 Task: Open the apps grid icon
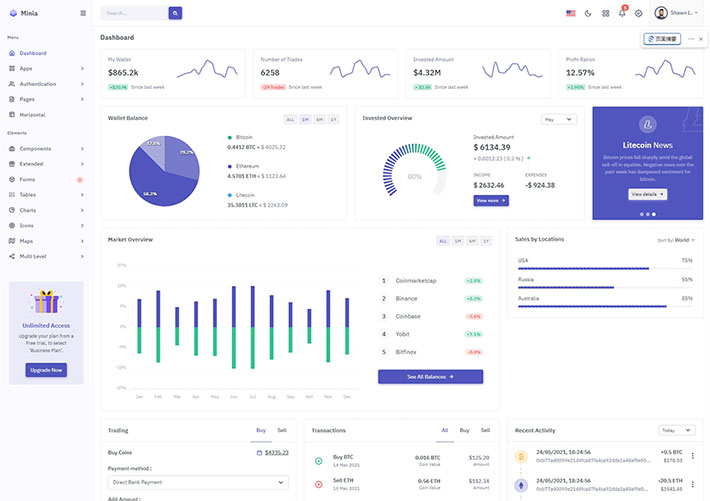[x=605, y=13]
